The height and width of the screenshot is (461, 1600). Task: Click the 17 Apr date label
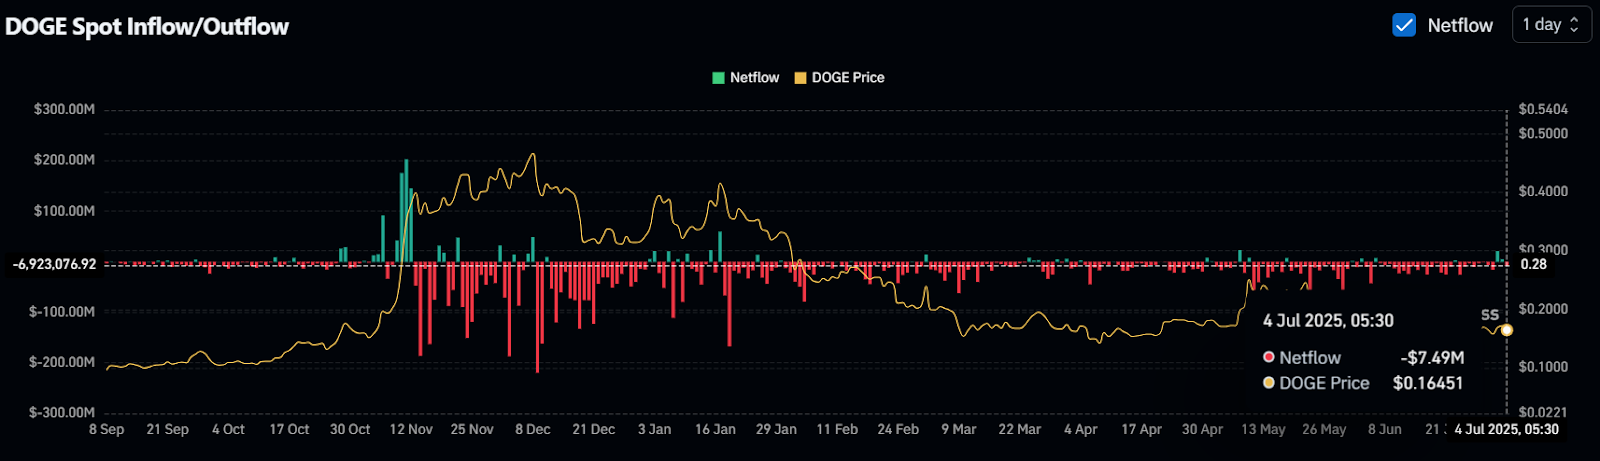[1142, 429]
